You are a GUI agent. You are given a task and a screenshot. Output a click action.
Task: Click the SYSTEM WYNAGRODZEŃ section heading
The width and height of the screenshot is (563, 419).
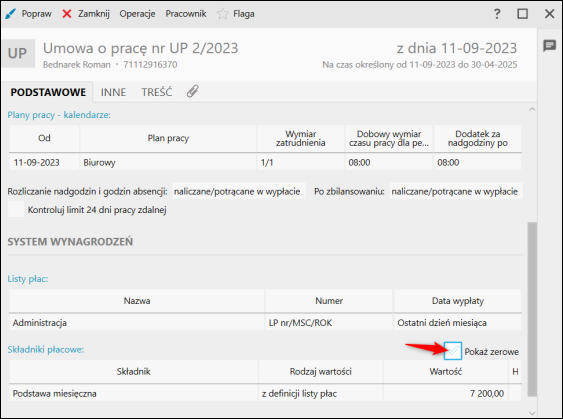pos(70,242)
